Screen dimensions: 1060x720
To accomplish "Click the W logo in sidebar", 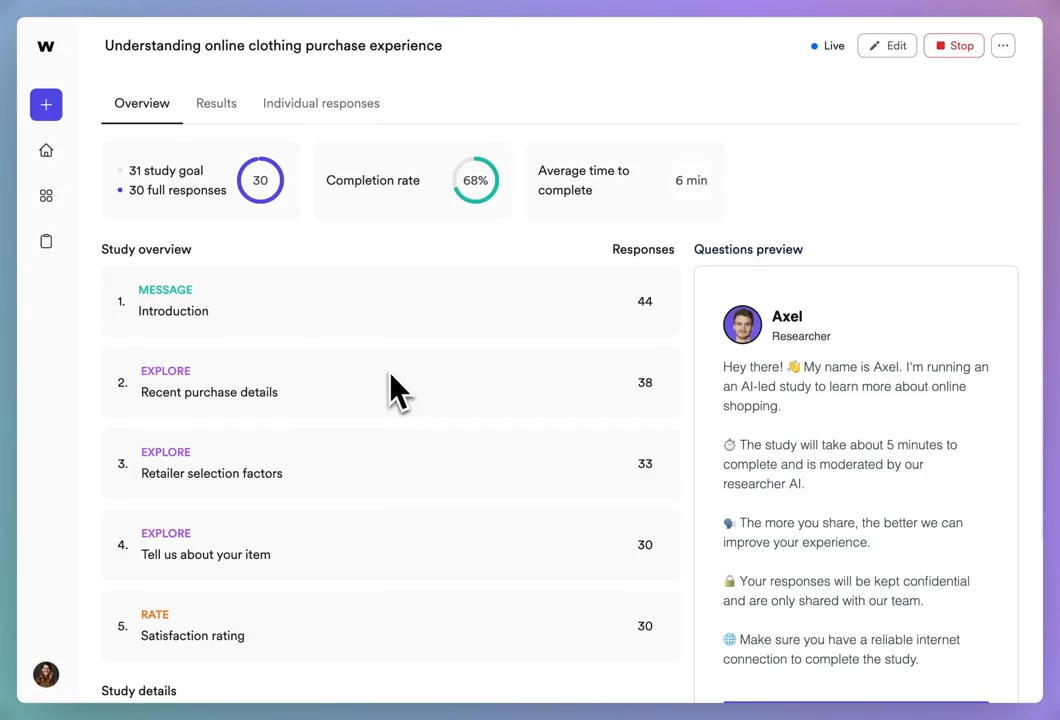I will coord(46,46).
